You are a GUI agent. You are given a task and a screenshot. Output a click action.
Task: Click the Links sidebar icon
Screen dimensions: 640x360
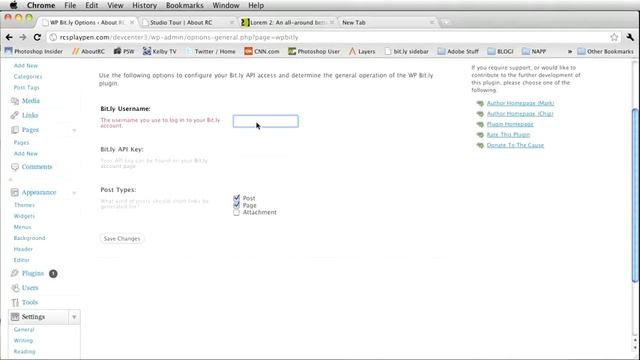[15, 115]
